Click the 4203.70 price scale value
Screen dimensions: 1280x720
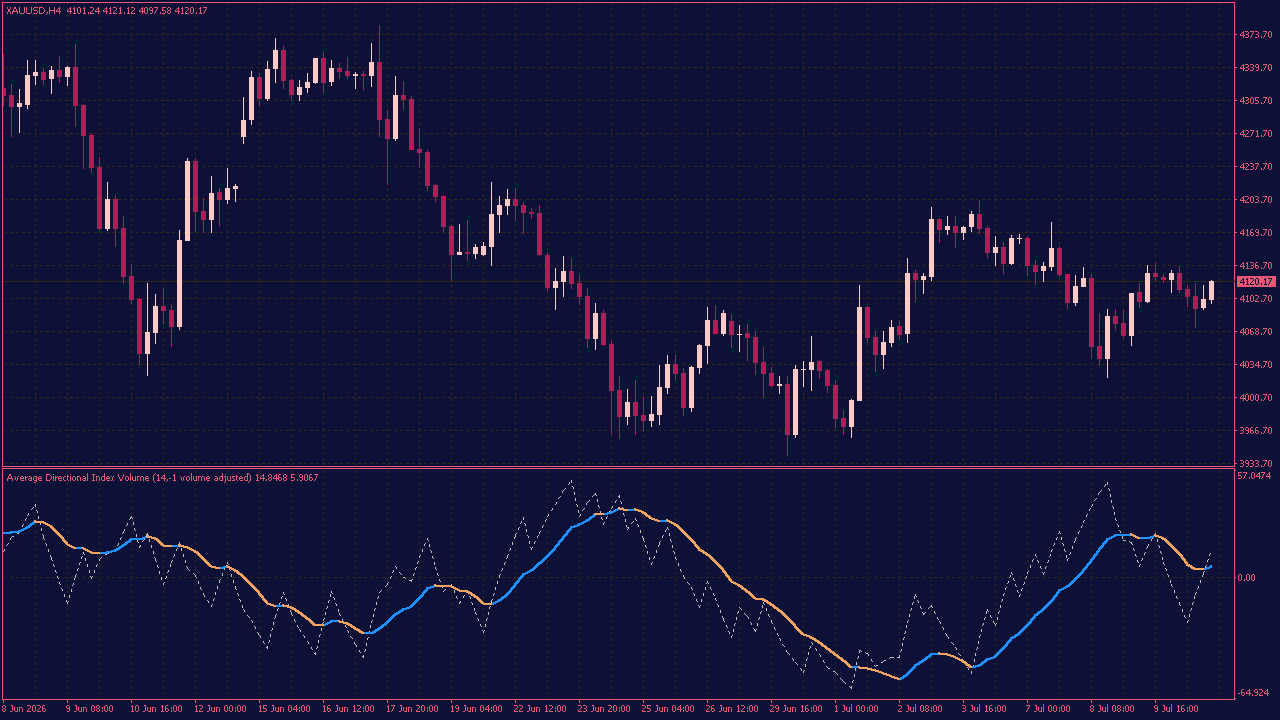[1254, 200]
